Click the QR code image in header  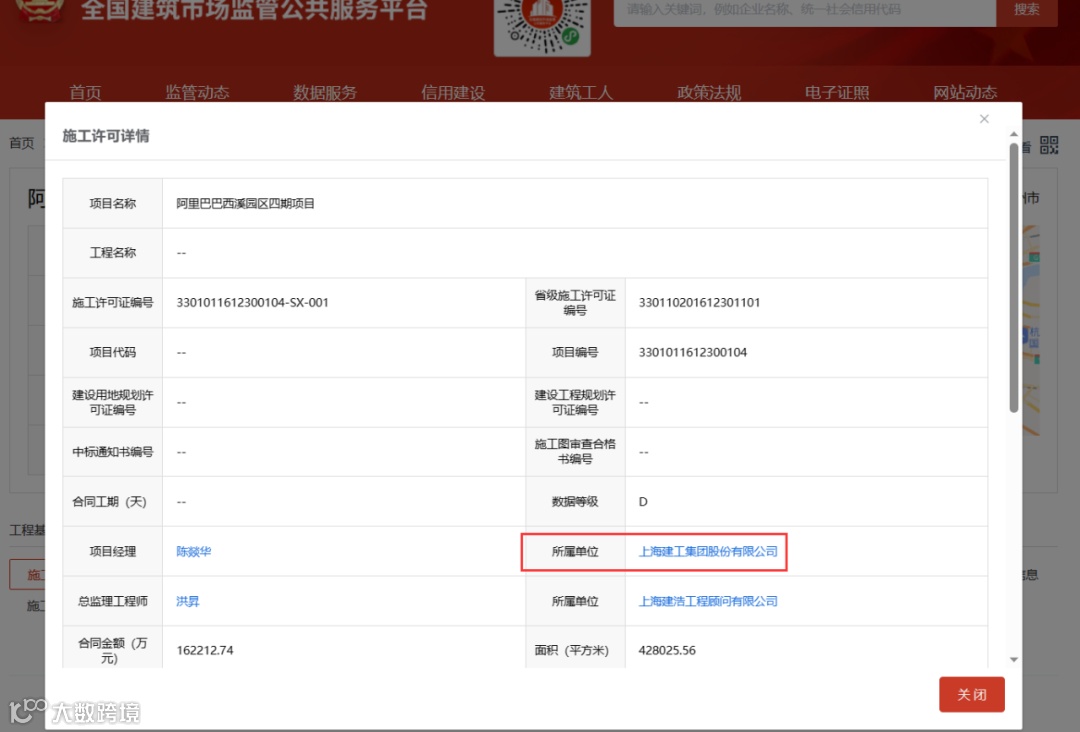click(x=542, y=27)
